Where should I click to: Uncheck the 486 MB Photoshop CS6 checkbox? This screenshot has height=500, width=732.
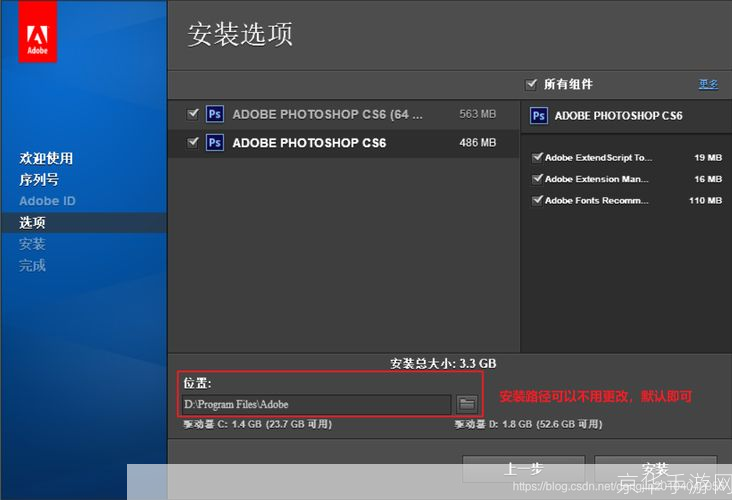click(192, 142)
